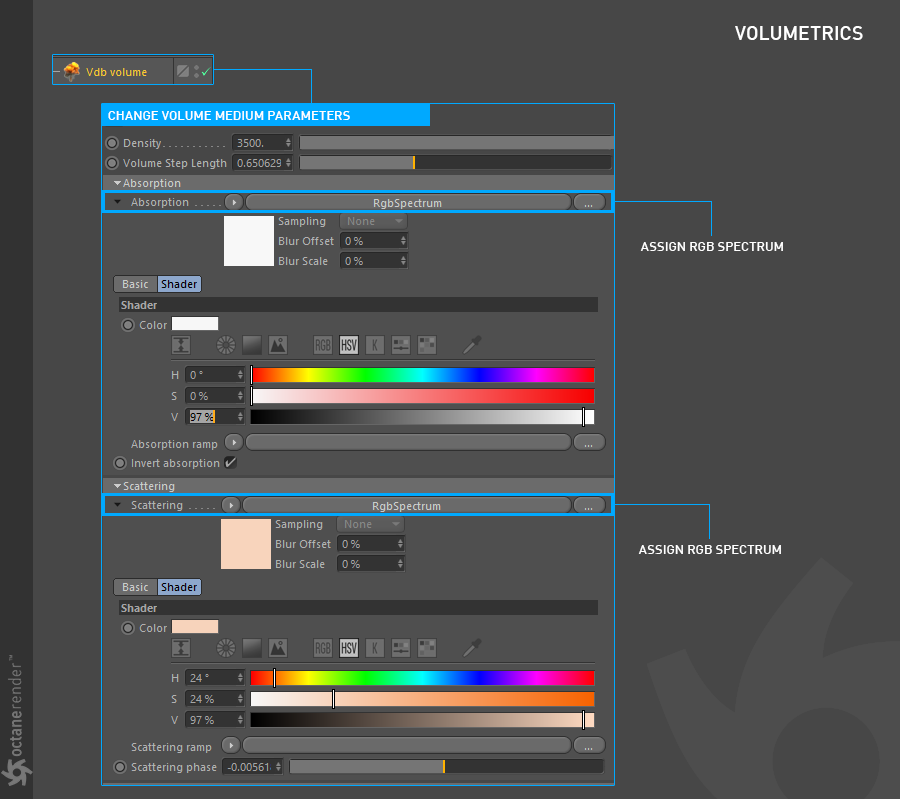Open the Absorption ramp arrow menu
Image resolution: width=900 pixels, height=799 pixels.
pos(234,443)
